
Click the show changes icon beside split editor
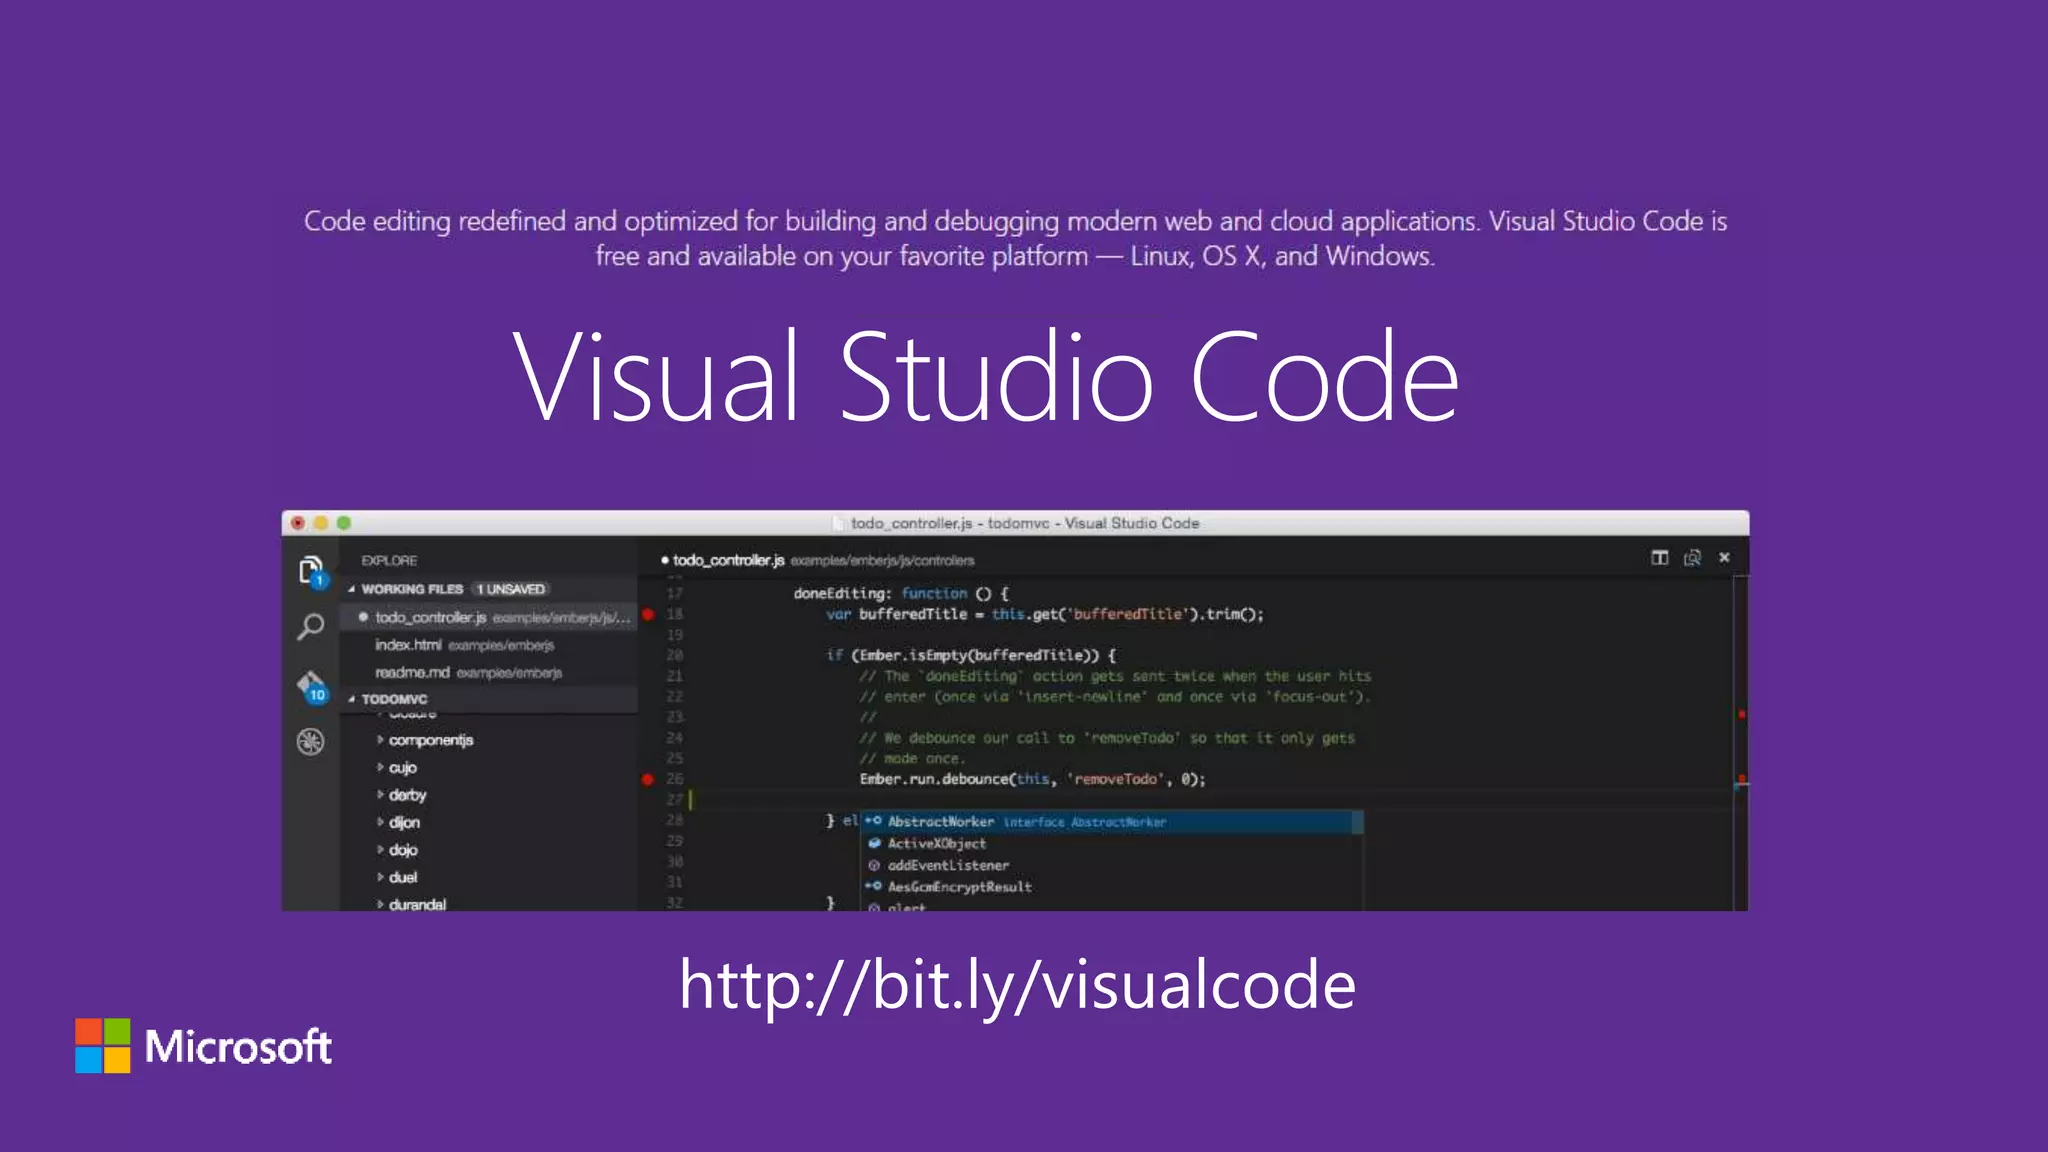coord(1692,558)
